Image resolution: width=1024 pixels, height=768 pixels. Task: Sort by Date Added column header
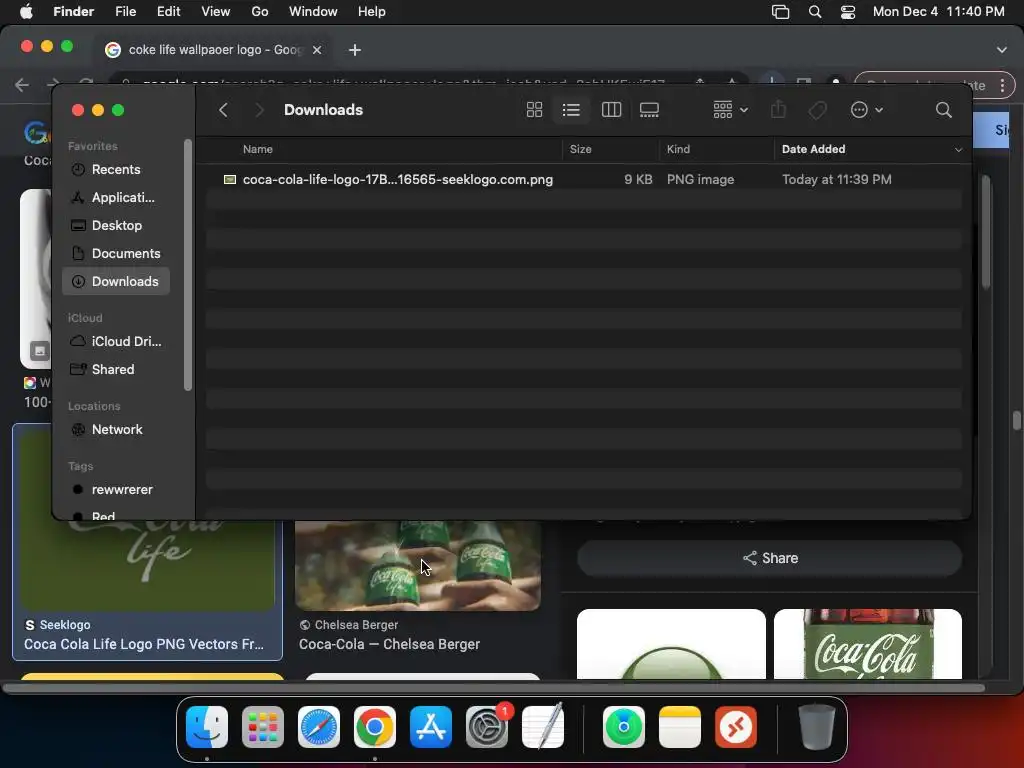coord(813,149)
